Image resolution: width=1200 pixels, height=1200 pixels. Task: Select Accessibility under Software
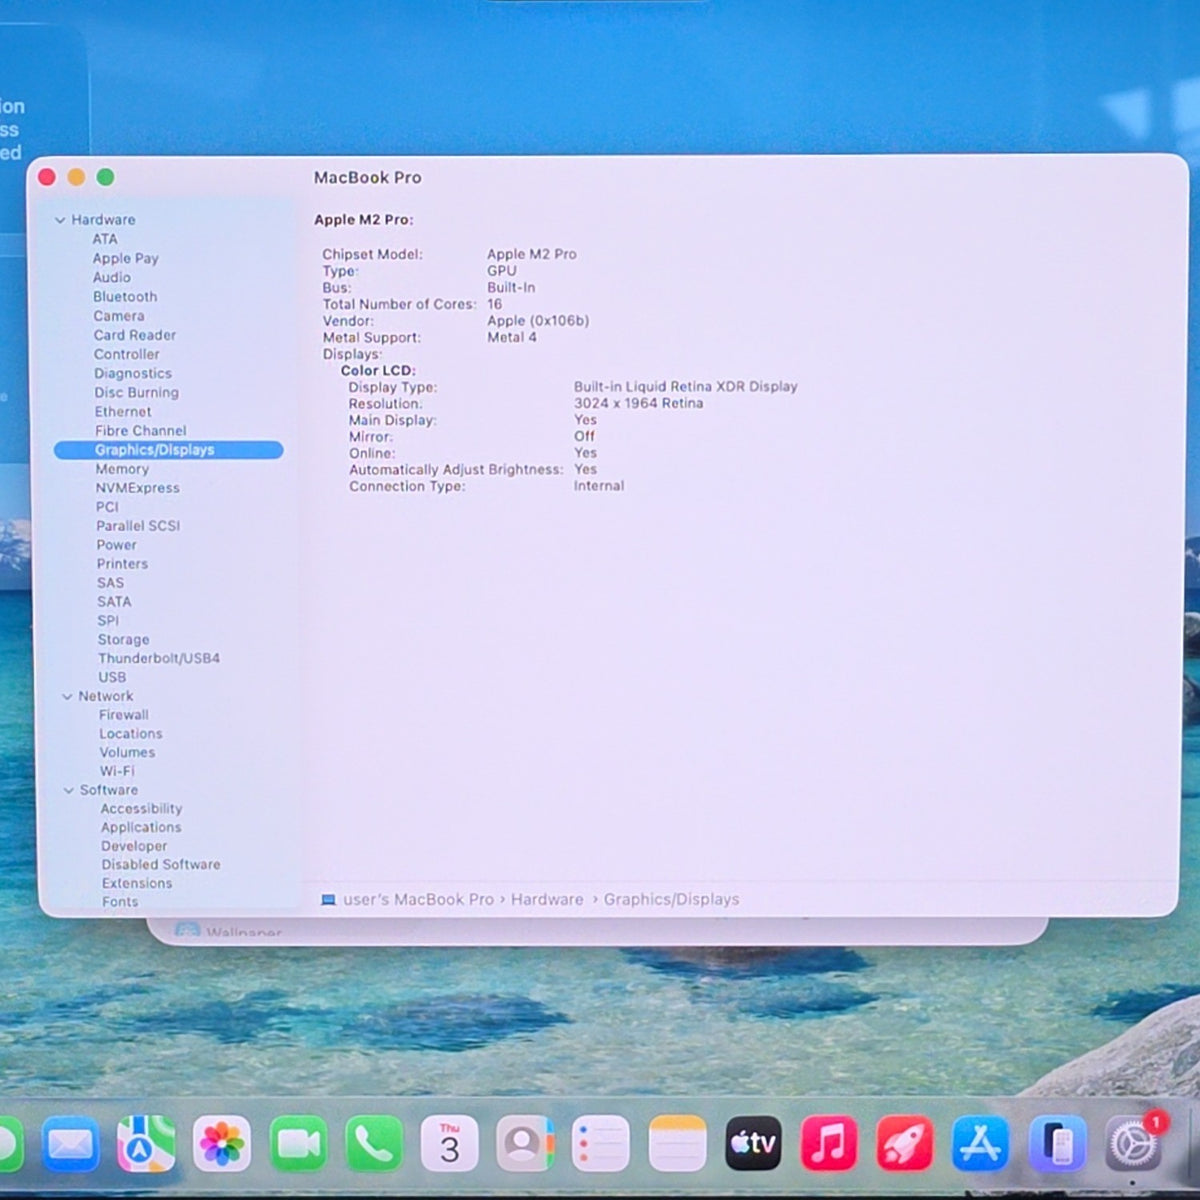(x=141, y=809)
